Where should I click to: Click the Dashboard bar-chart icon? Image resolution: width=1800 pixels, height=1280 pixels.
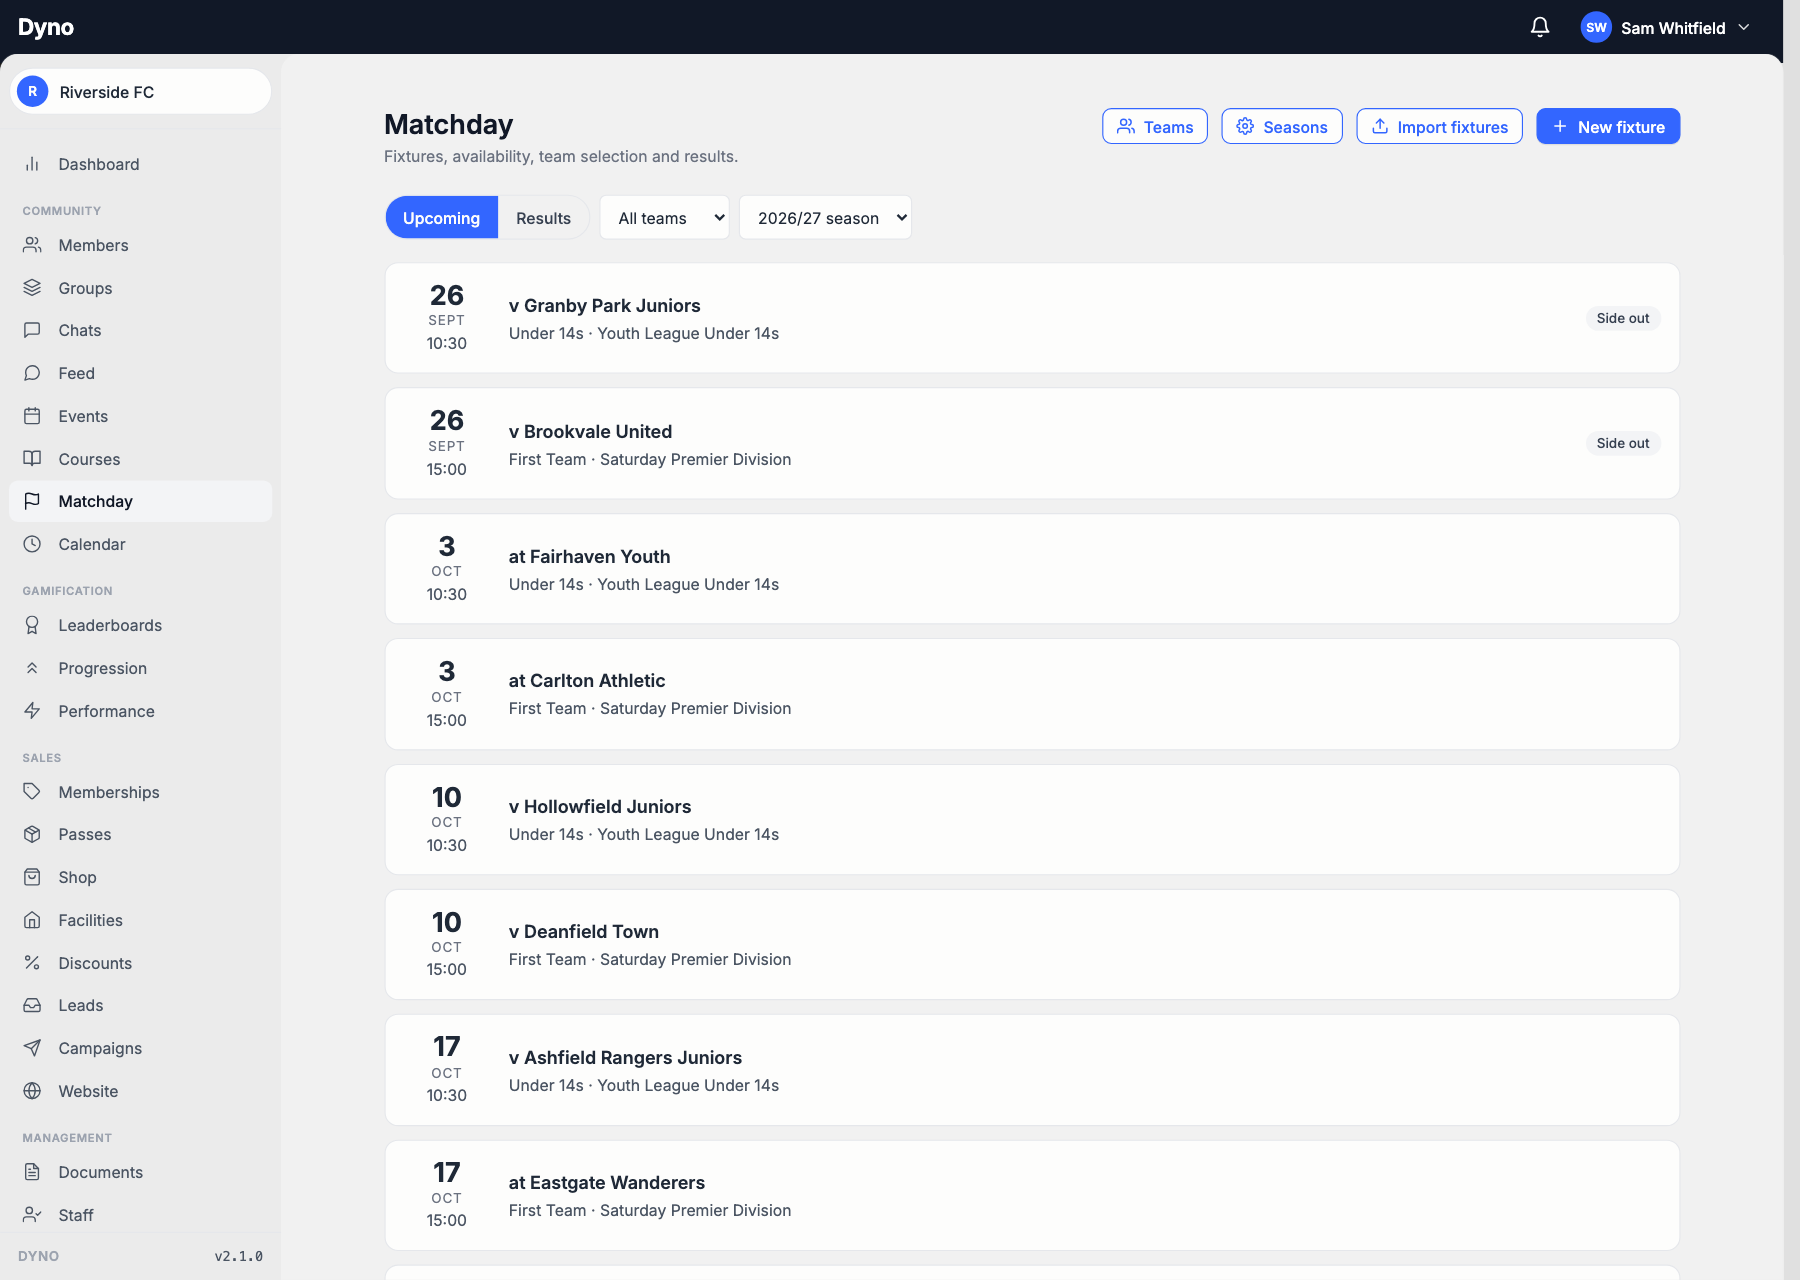tap(32, 164)
